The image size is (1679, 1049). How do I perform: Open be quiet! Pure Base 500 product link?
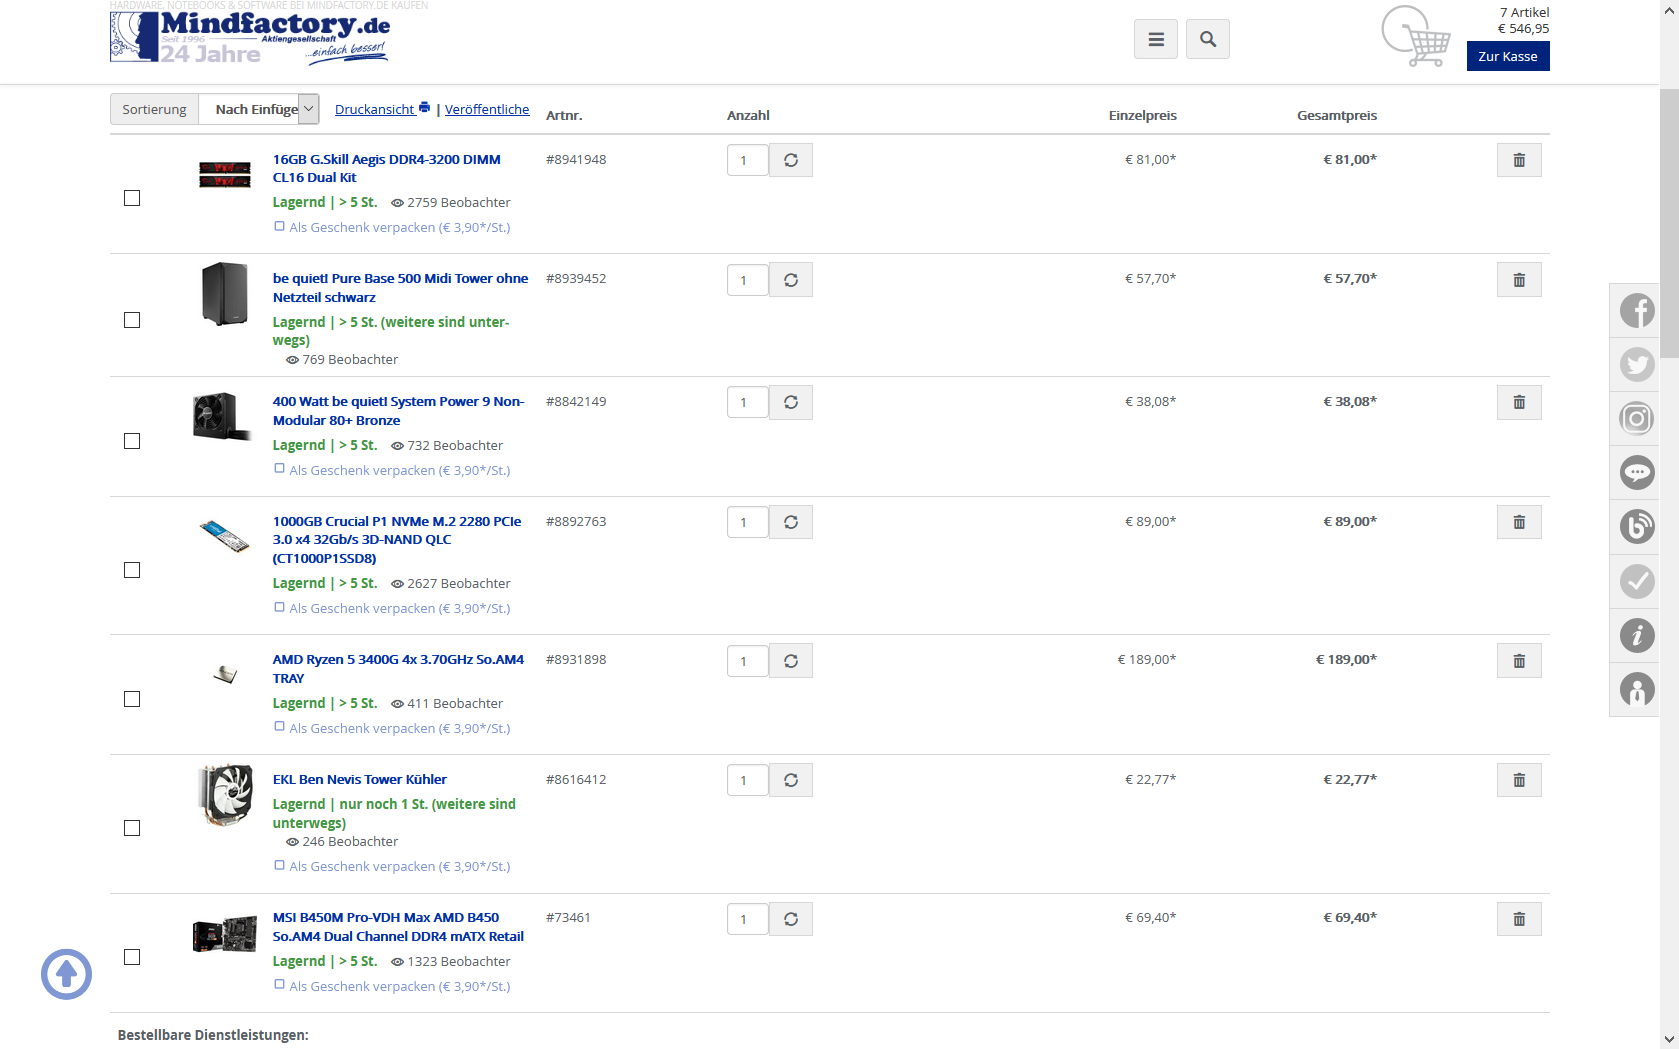(400, 288)
